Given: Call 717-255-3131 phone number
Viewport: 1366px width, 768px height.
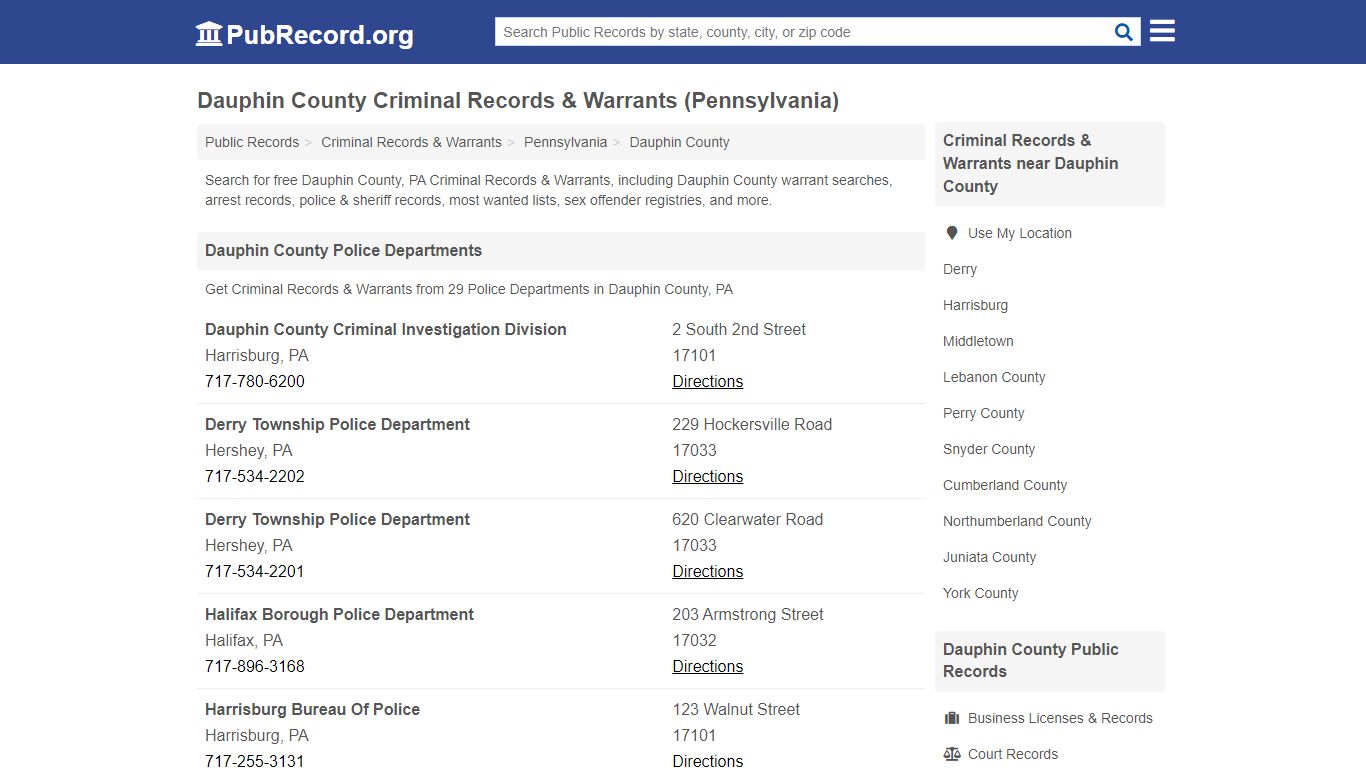Looking at the screenshot, I should pyautogui.click(x=255, y=760).
